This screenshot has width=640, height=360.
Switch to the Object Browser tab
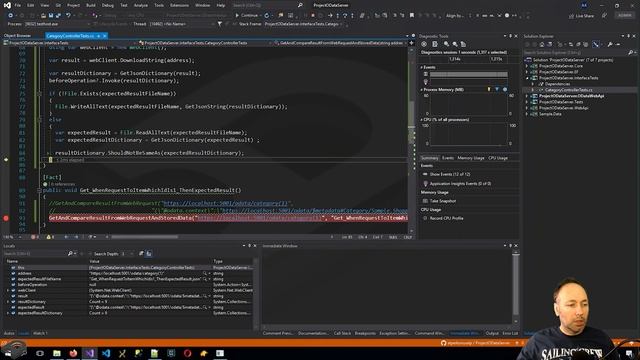(x=18, y=36)
